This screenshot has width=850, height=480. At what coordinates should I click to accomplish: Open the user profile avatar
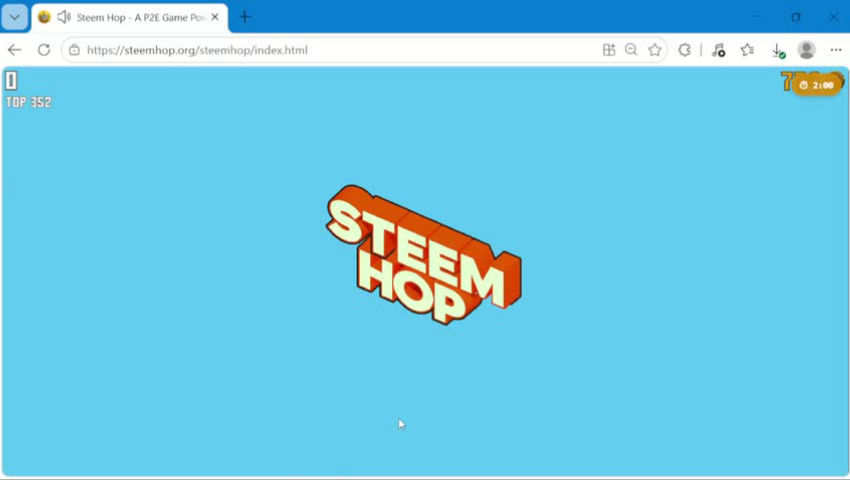coord(807,50)
